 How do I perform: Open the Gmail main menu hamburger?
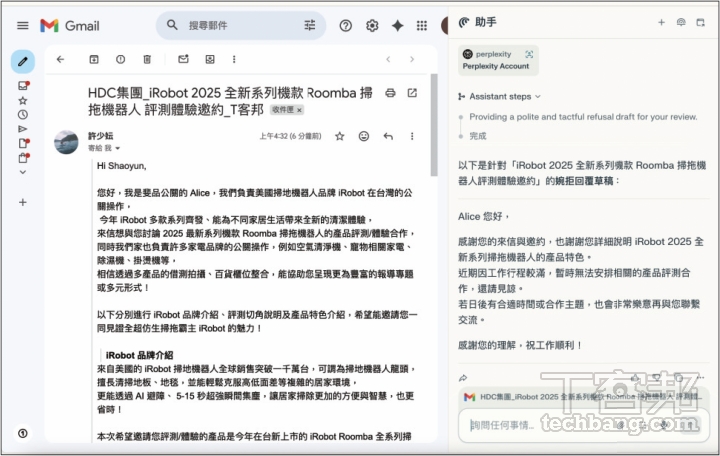22,26
